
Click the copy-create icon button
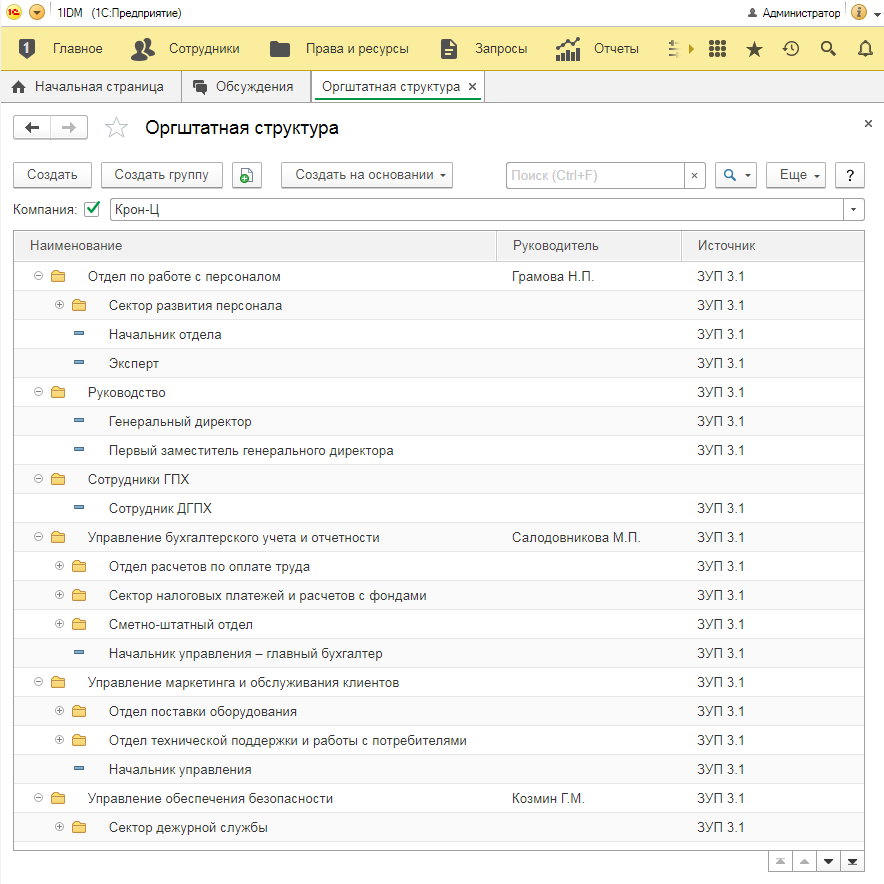(x=246, y=175)
